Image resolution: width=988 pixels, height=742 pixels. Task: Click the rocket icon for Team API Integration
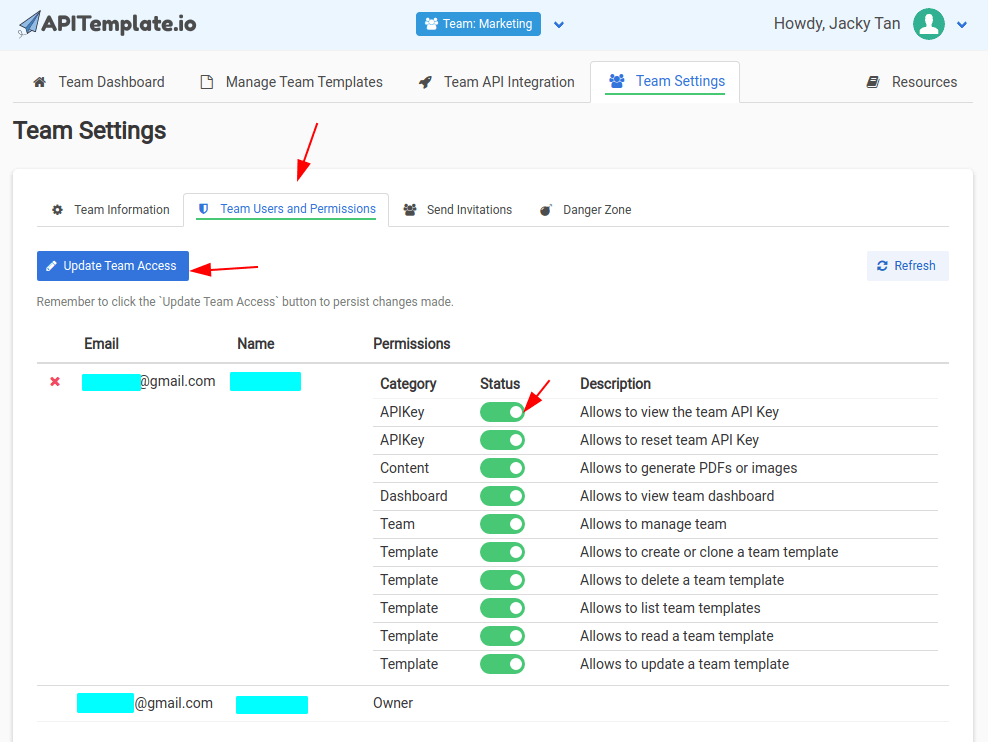click(x=425, y=82)
